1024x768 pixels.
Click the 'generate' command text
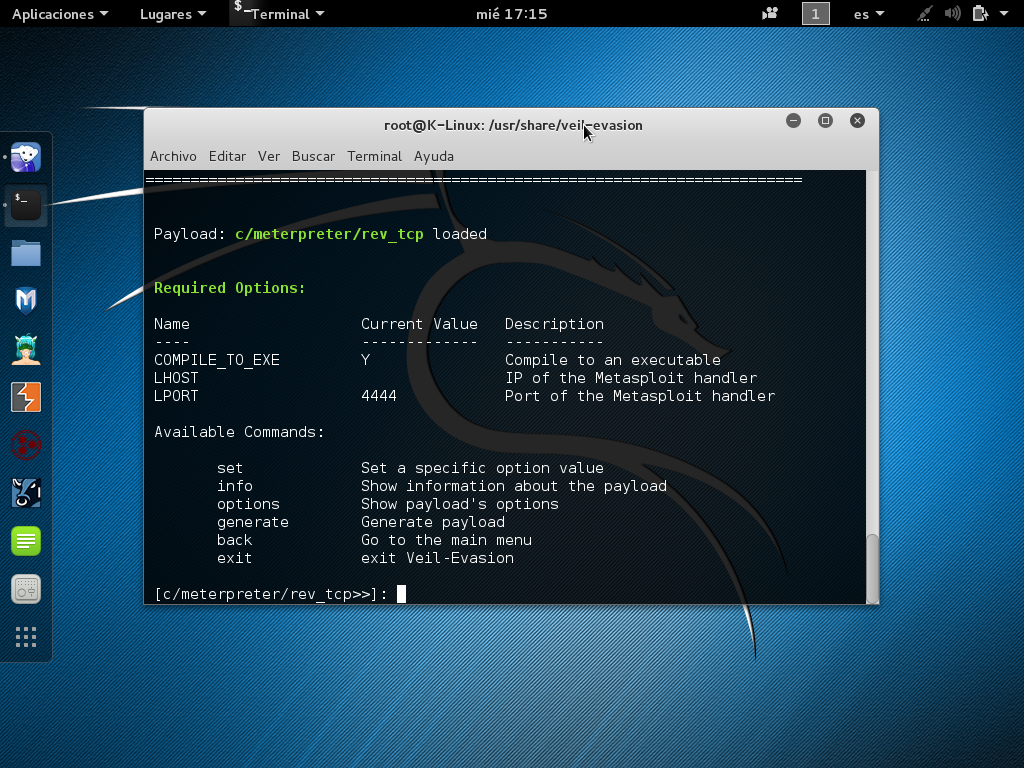tap(253, 522)
